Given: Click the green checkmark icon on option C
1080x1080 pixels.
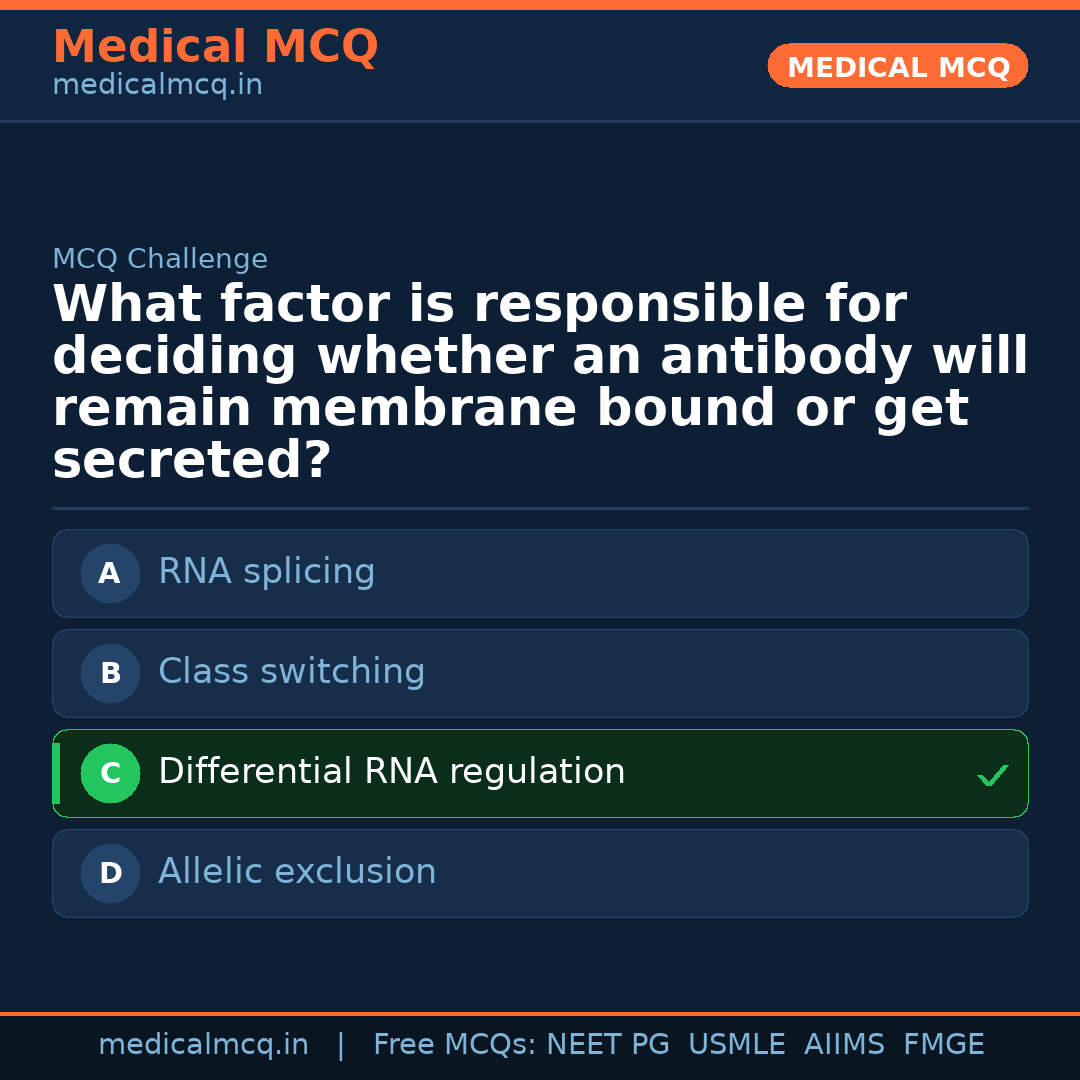Looking at the screenshot, I should 992,775.
